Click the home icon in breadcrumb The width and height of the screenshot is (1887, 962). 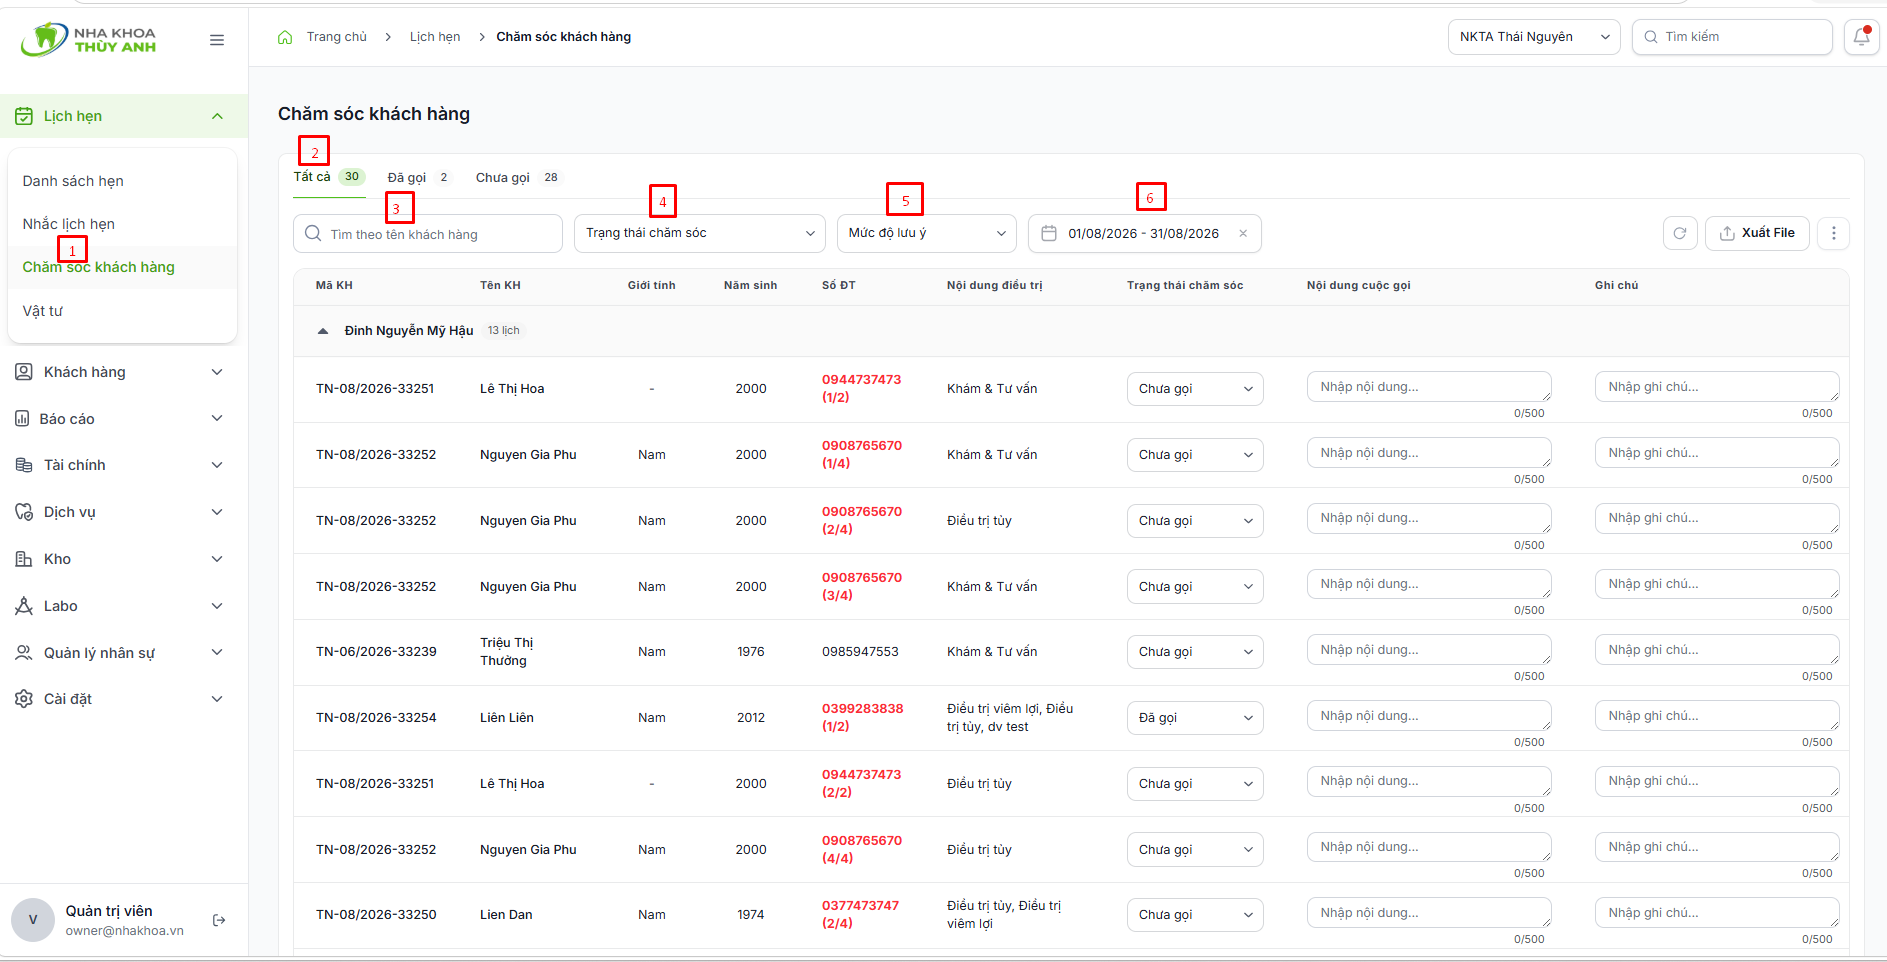point(285,37)
